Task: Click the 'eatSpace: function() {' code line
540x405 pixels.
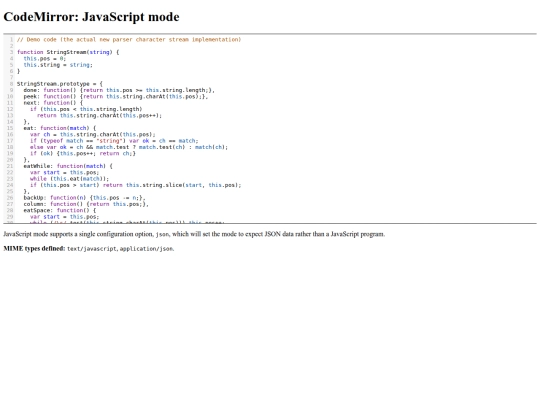Action: pos(60,210)
